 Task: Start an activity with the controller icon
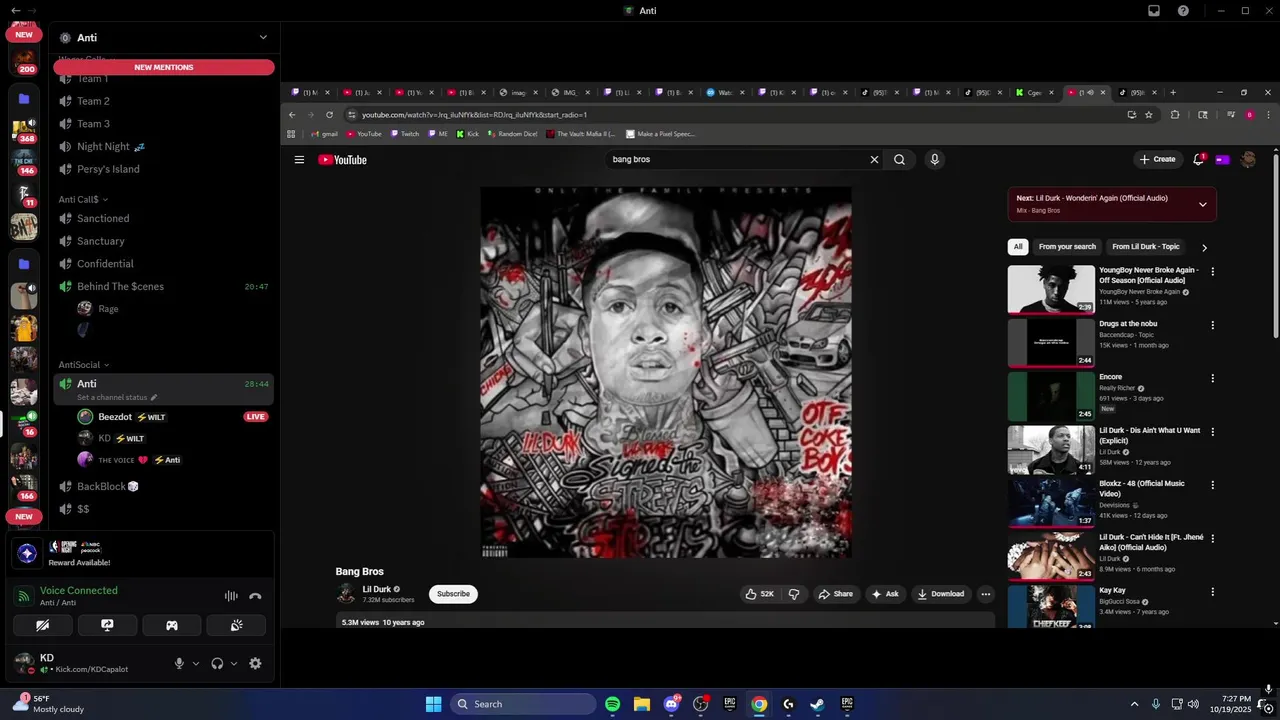point(172,625)
